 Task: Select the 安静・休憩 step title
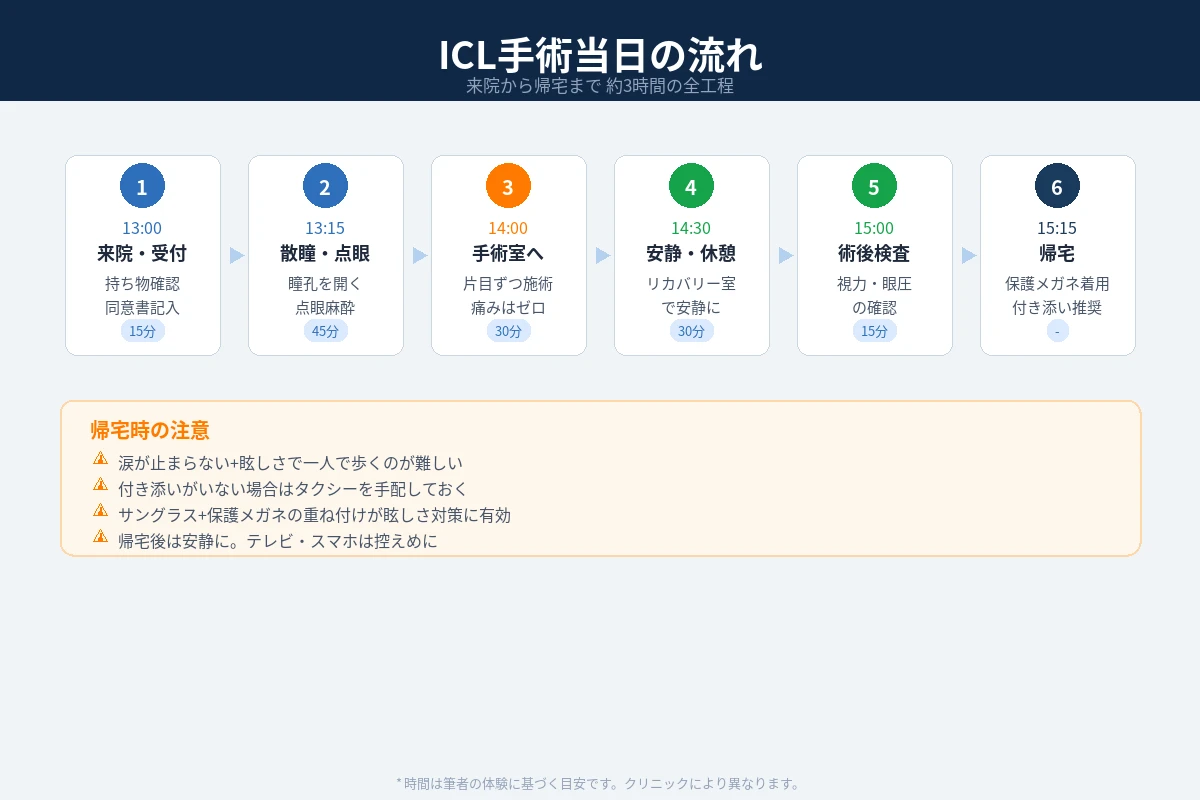coord(691,253)
